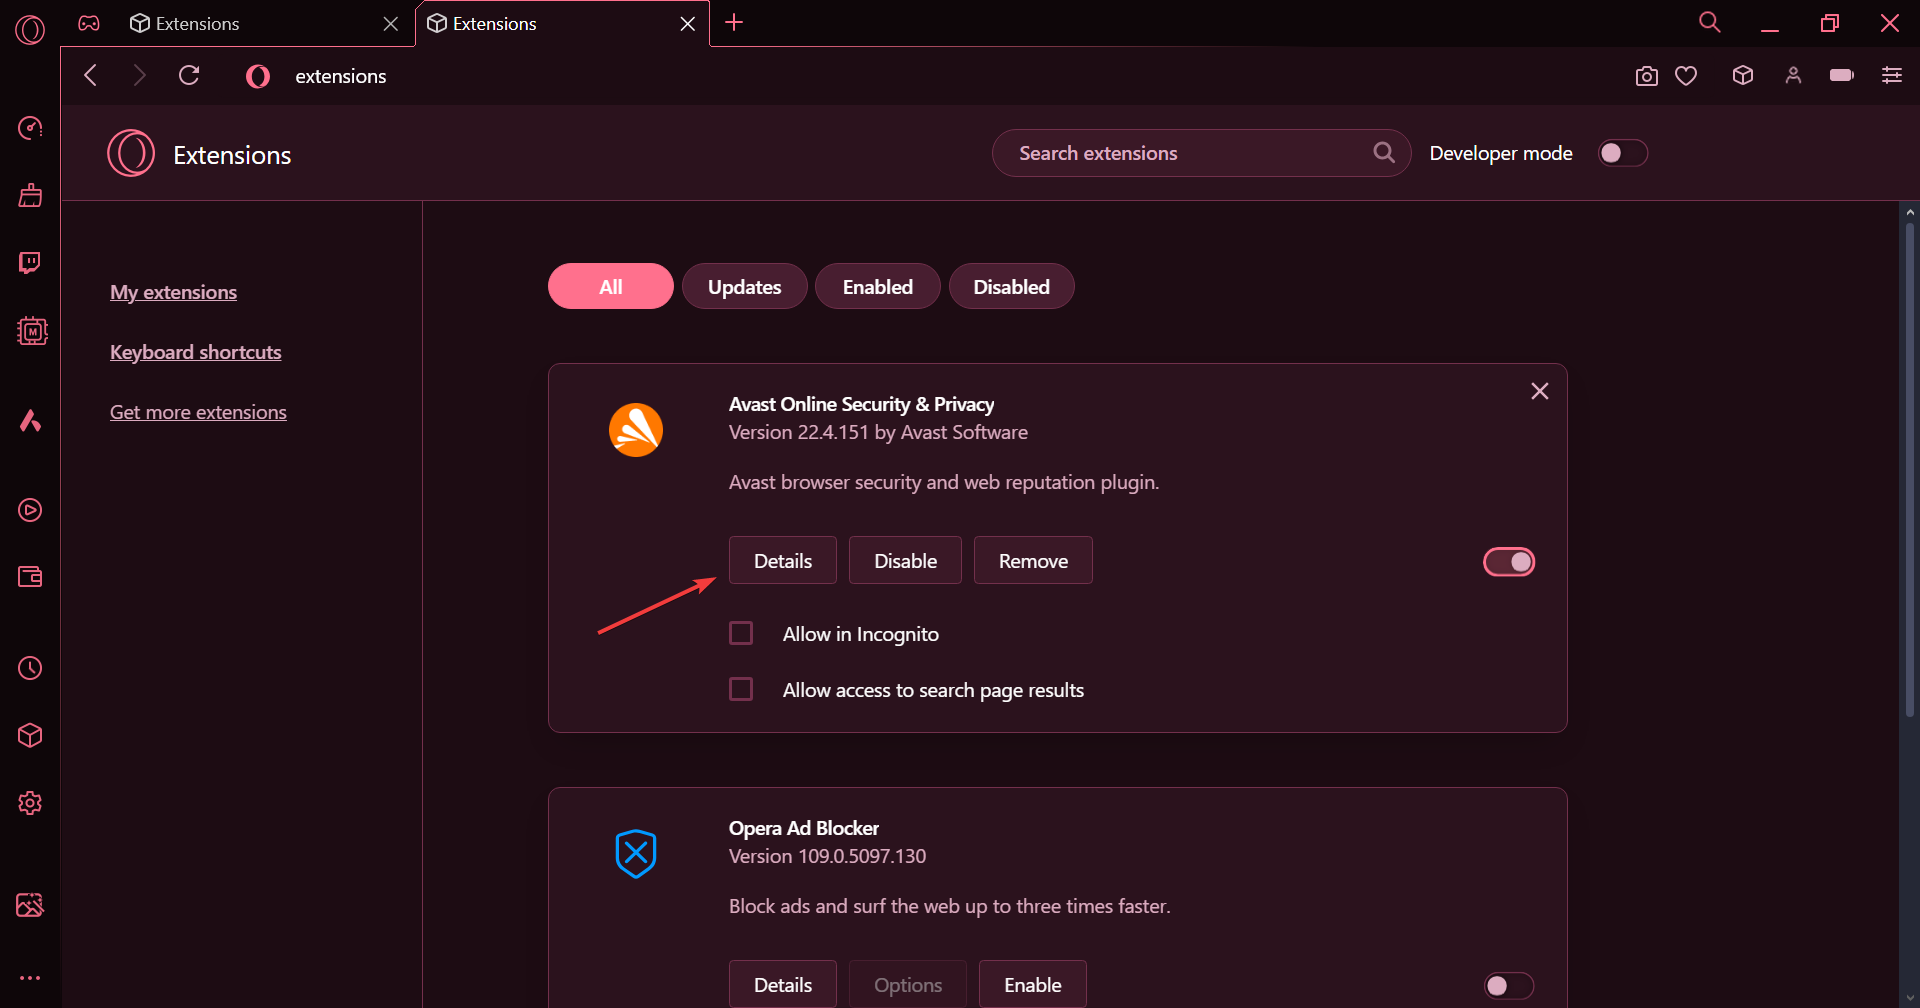Screen dimensions: 1920x1008
Task: Select the All filter tab
Action: [x=611, y=286]
